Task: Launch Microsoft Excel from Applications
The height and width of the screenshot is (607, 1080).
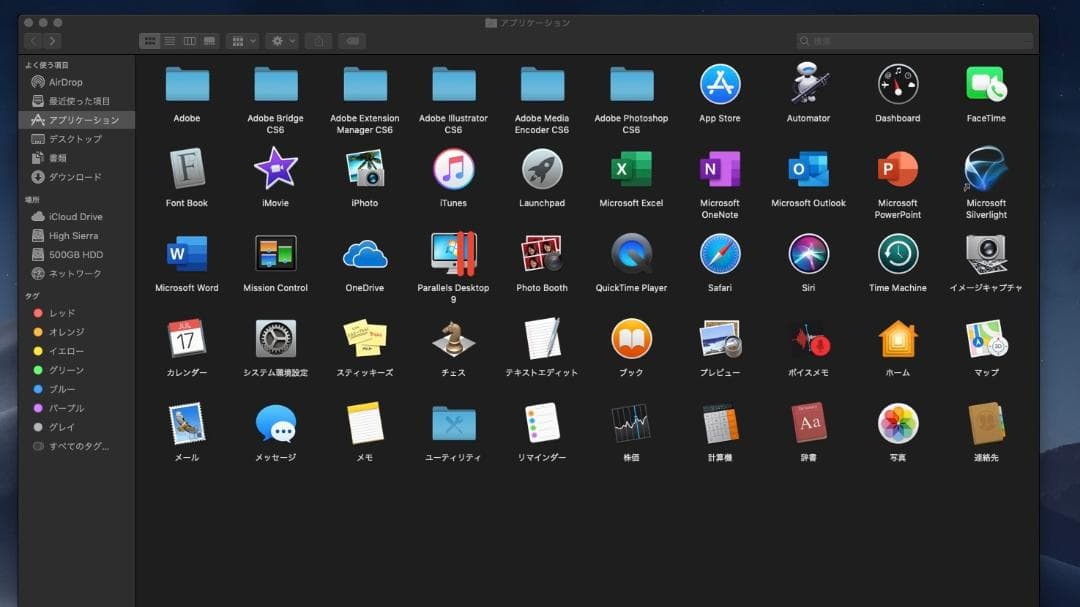Action: [x=631, y=169]
